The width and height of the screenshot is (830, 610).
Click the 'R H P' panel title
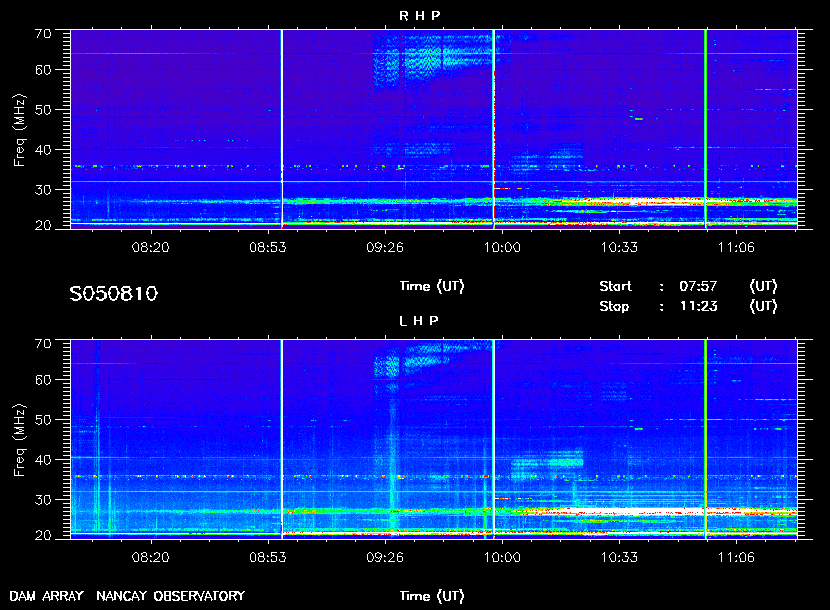[420, 16]
